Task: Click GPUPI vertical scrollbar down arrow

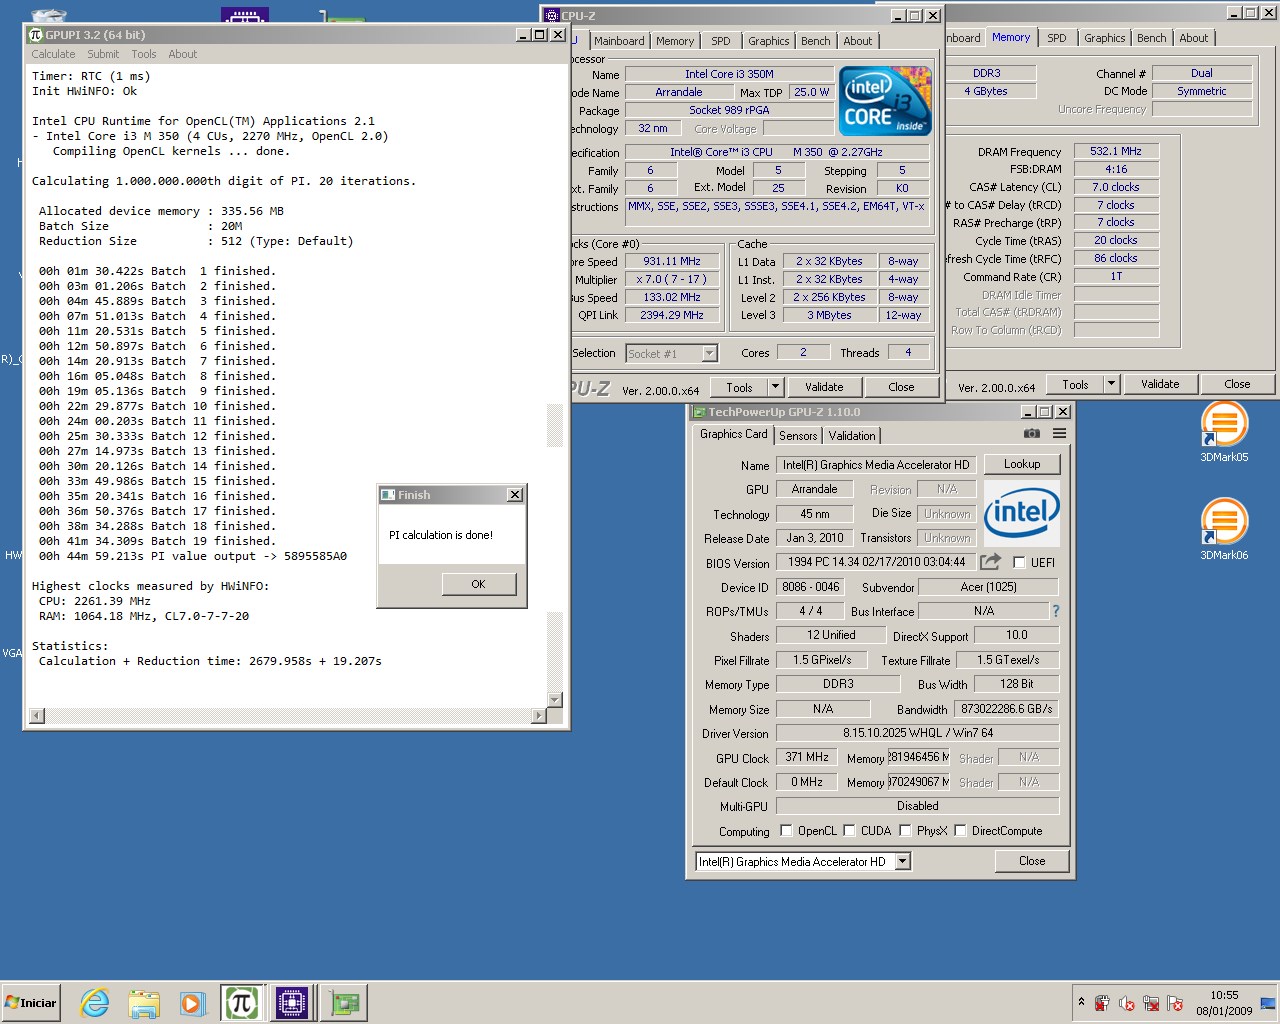Action: coord(555,699)
